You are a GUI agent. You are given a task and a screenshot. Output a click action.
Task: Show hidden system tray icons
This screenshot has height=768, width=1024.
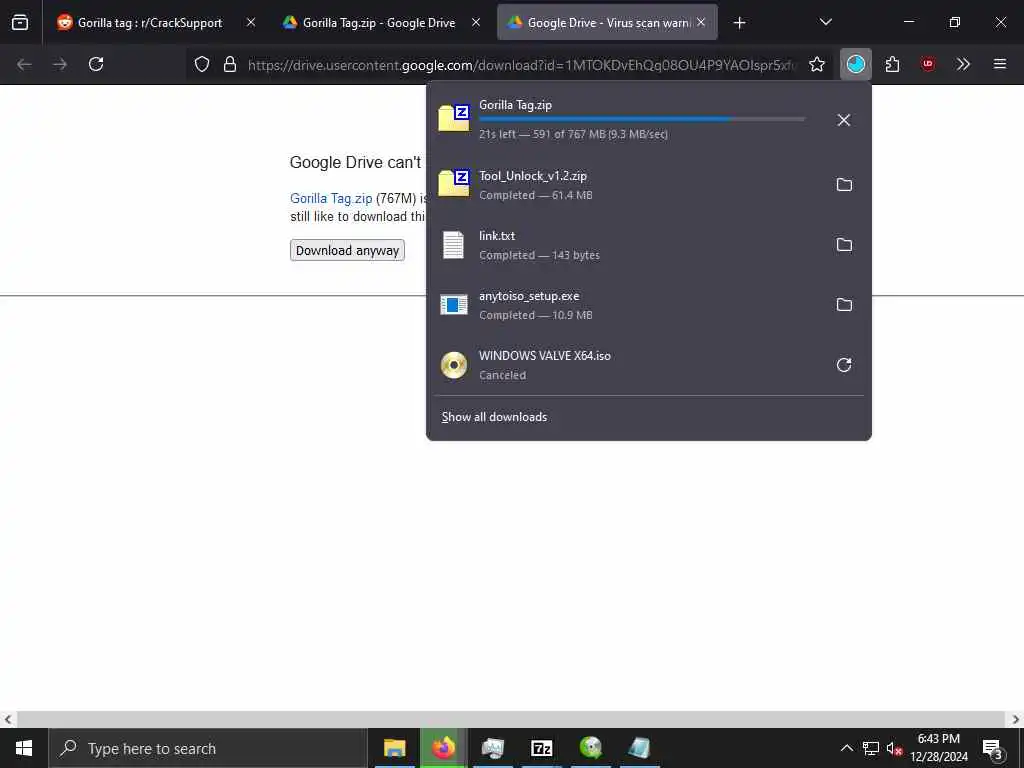click(x=846, y=748)
